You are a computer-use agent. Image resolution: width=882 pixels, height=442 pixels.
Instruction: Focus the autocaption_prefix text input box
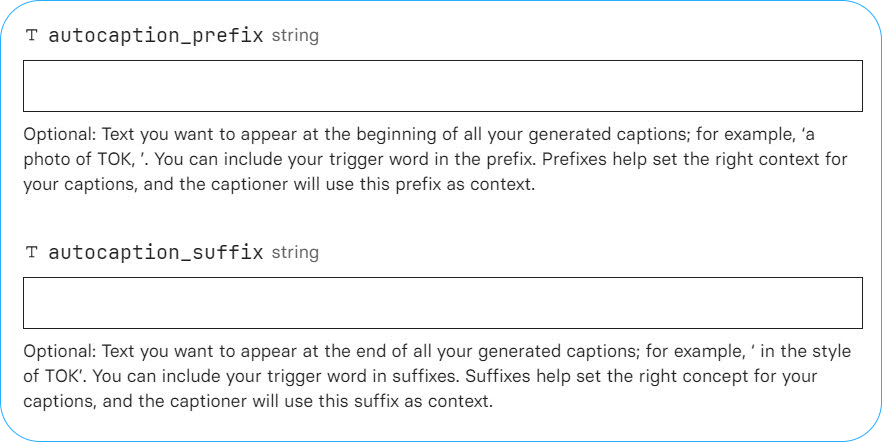[x=443, y=86]
